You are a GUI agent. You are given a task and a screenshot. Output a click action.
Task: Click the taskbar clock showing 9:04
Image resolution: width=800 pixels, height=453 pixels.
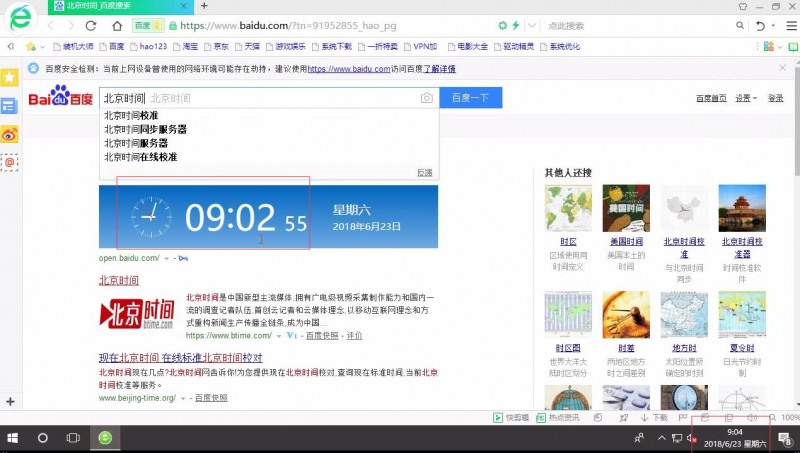click(735, 438)
